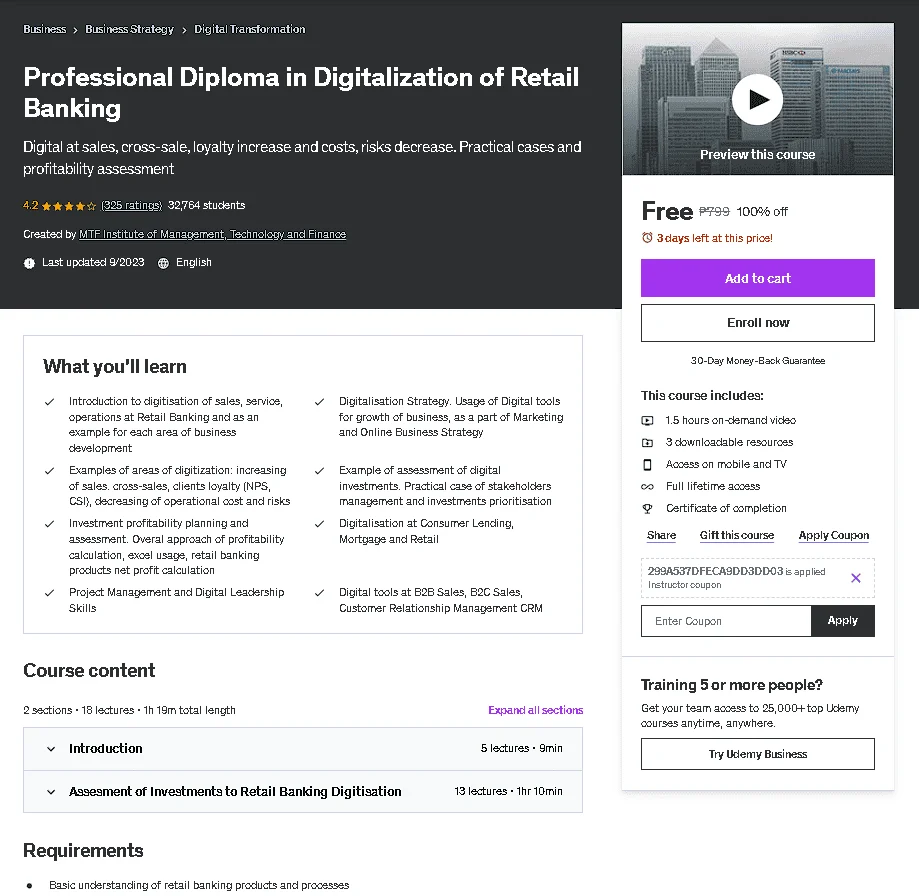919x896 pixels.
Task: Add the course to cart
Action: click(757, 278)
